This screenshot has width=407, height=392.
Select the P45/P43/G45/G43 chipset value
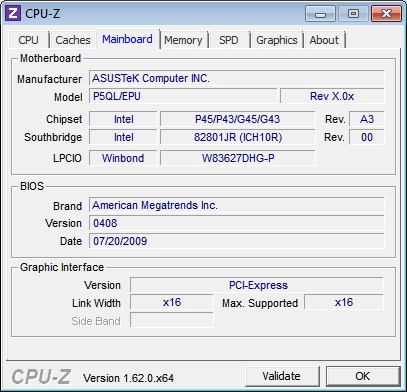pyautogui.click(x=237, y=119)
